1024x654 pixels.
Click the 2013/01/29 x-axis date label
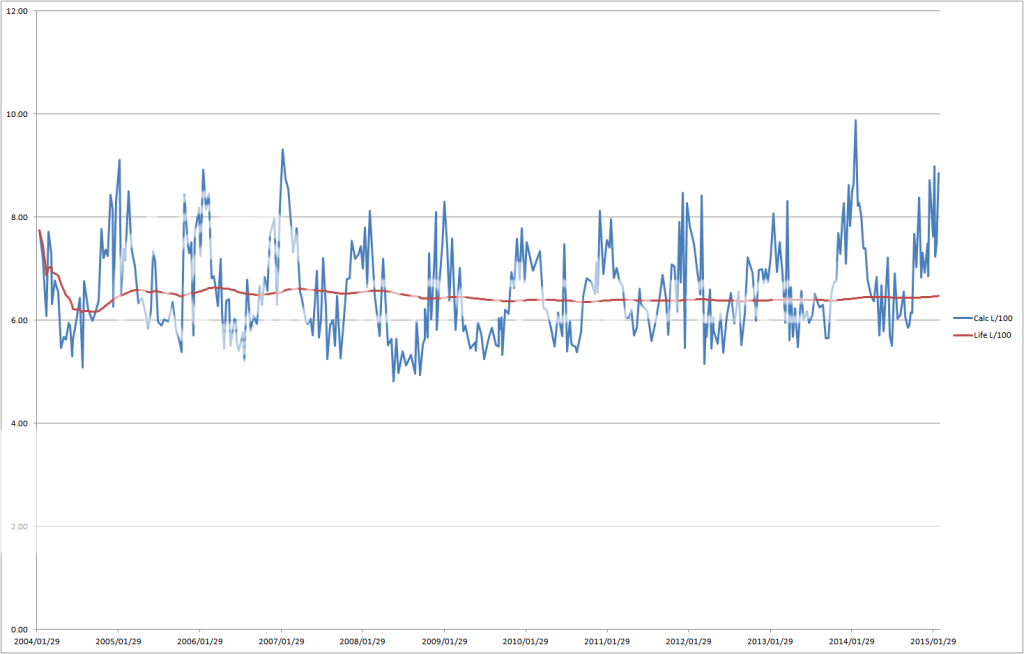tap(770, 642)
